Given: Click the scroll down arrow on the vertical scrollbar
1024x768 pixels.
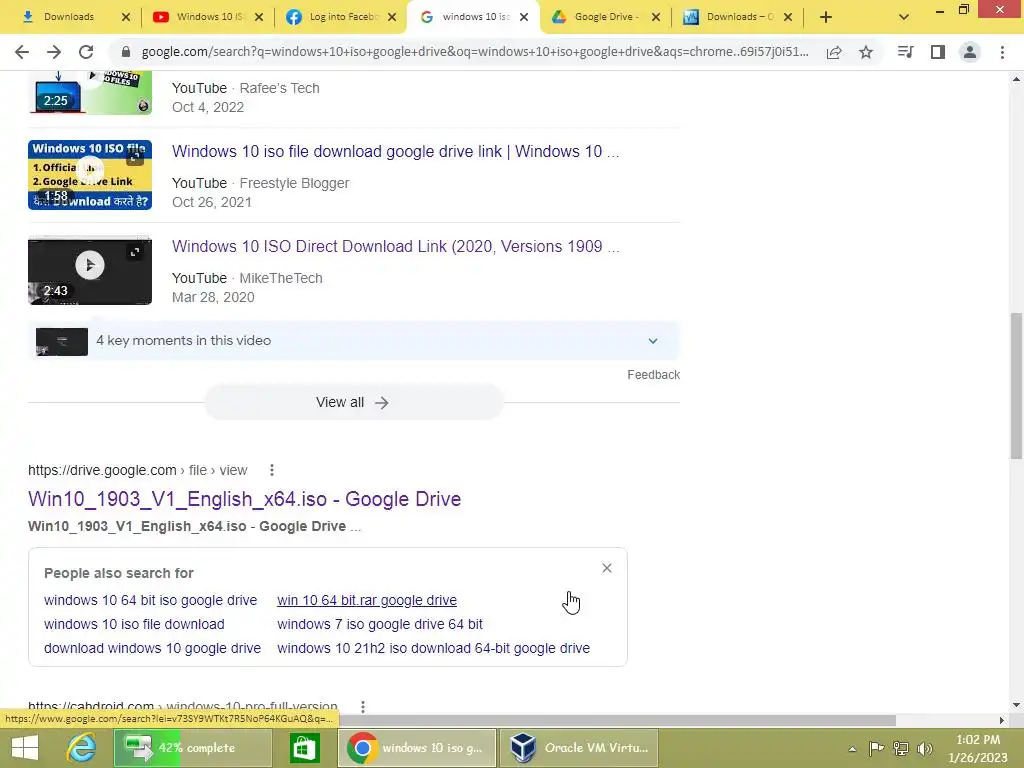Looking at the screenshot, I should (1016, 705).
